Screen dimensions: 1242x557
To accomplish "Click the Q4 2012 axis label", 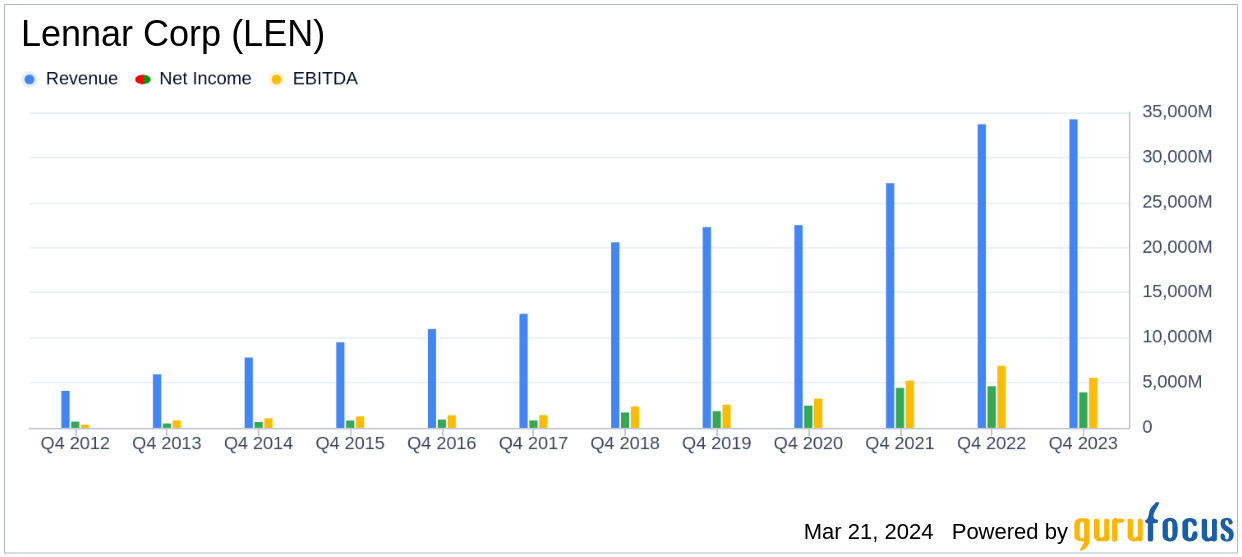I will (x=75, y=443).
